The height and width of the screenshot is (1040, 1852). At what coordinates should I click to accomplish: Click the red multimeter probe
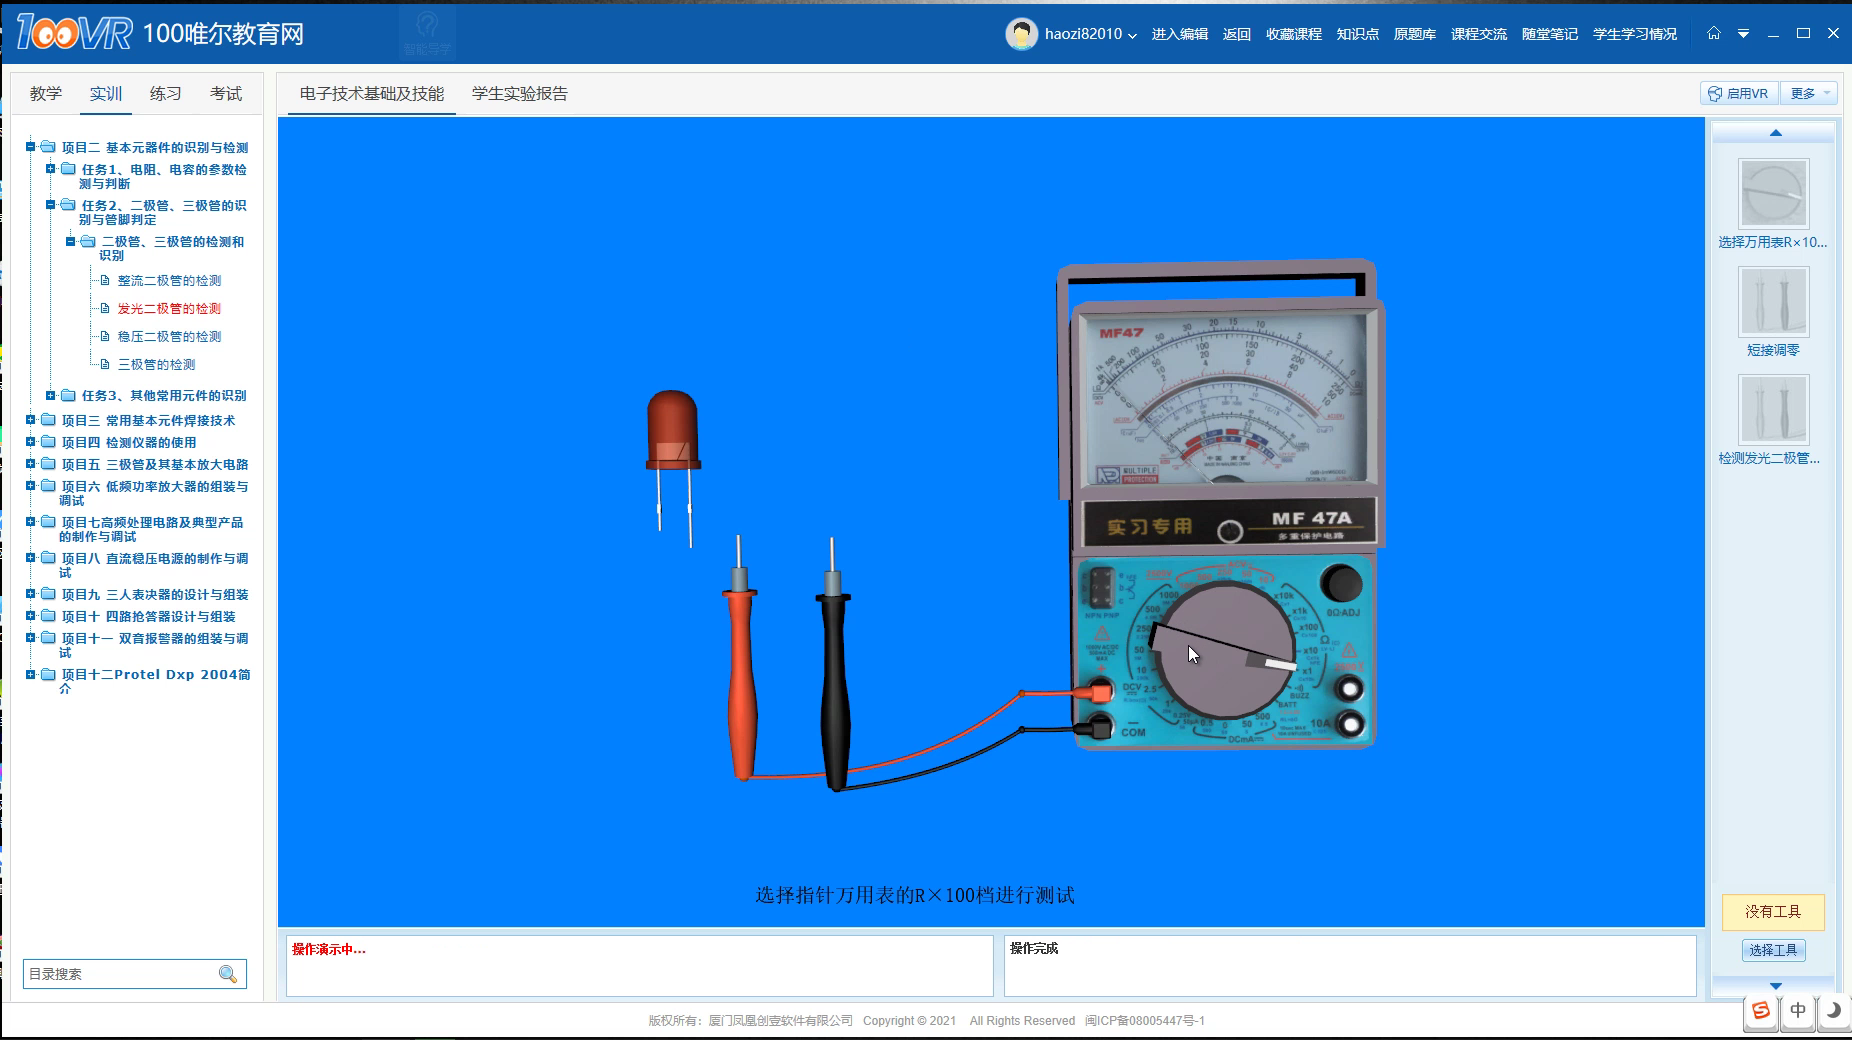(x=741, y=680)
